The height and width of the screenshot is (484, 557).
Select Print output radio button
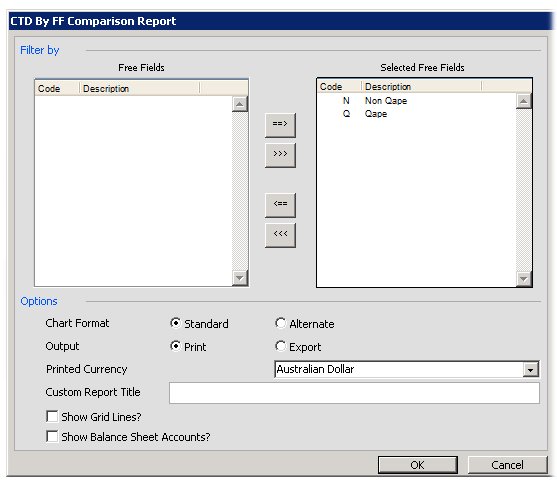coord(175,346)
